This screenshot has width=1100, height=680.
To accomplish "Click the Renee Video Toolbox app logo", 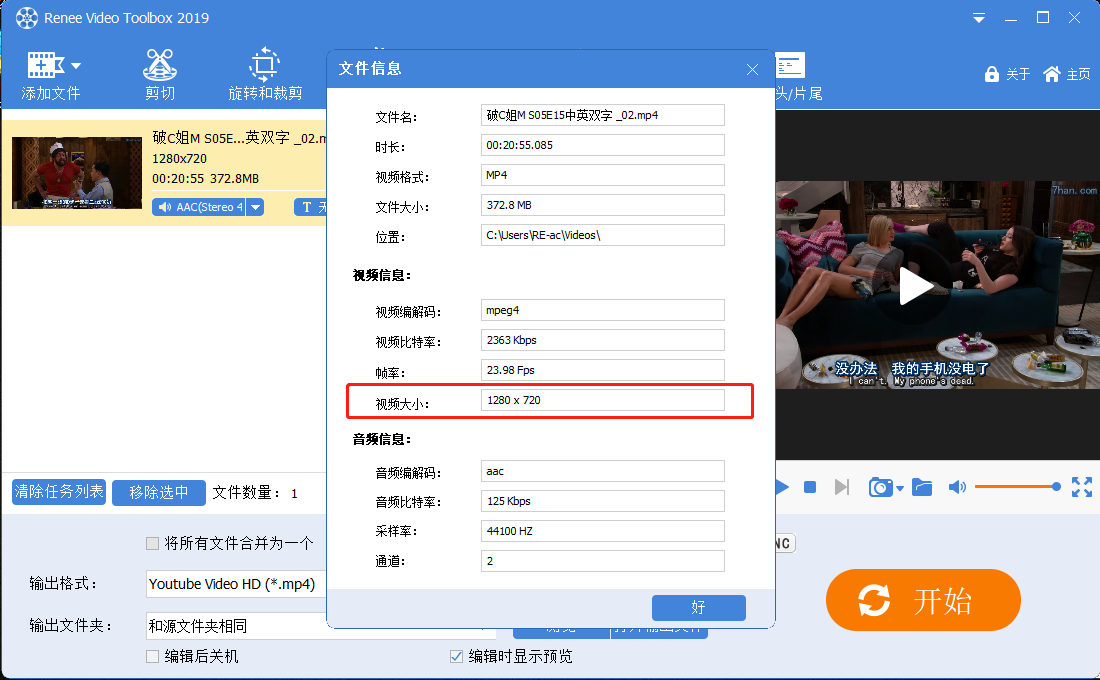I will click(27, 18).
